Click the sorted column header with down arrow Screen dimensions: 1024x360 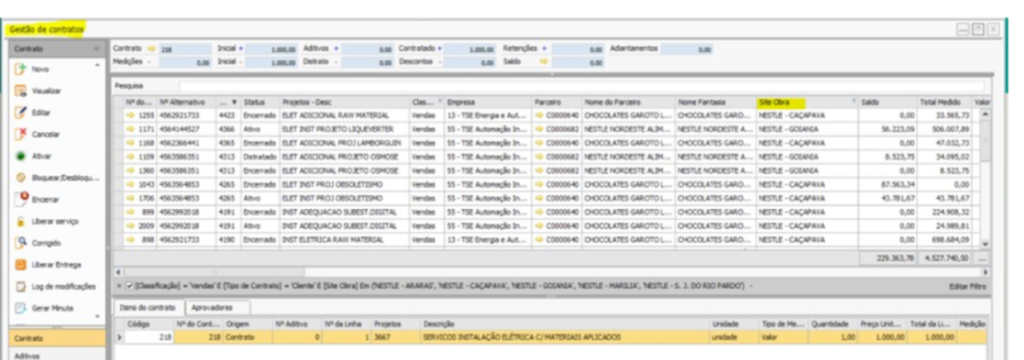pyautogui.click(x=228, y=103)
